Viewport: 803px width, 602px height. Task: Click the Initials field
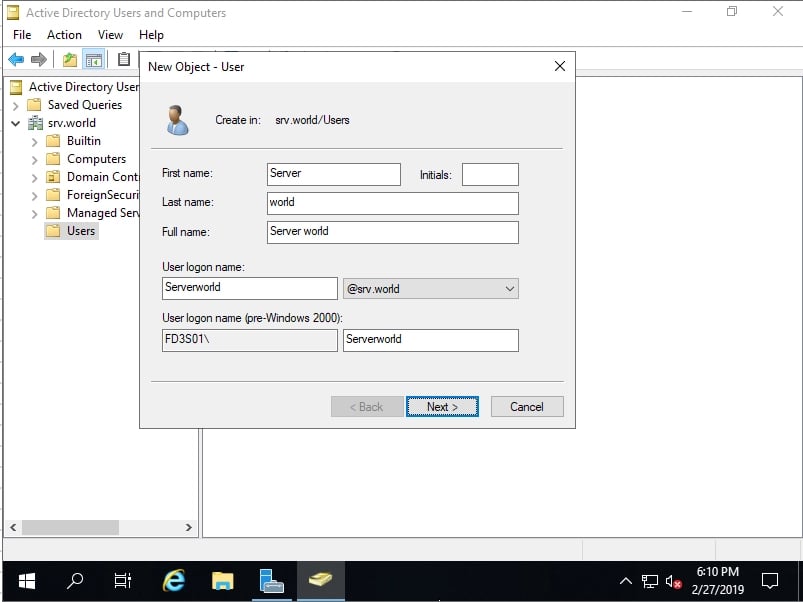click(x=490, y=174)
